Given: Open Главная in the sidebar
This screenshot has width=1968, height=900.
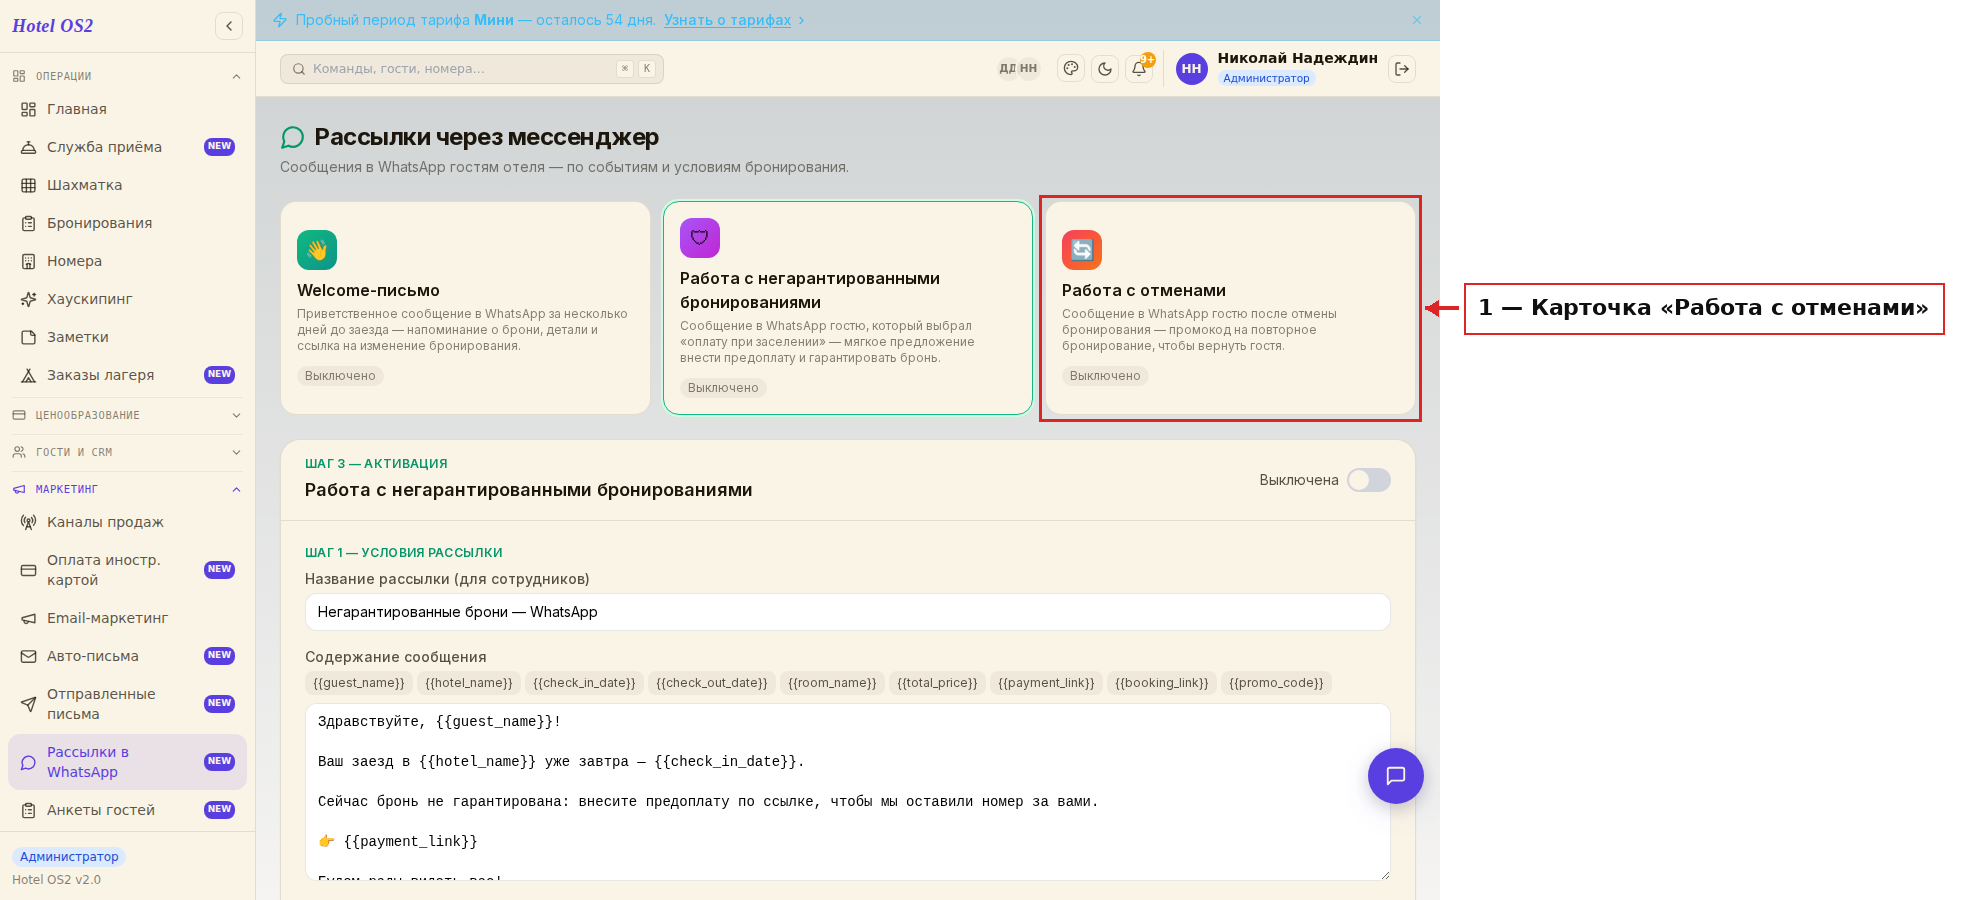Looking at the screenshot, I should [127, 109].
